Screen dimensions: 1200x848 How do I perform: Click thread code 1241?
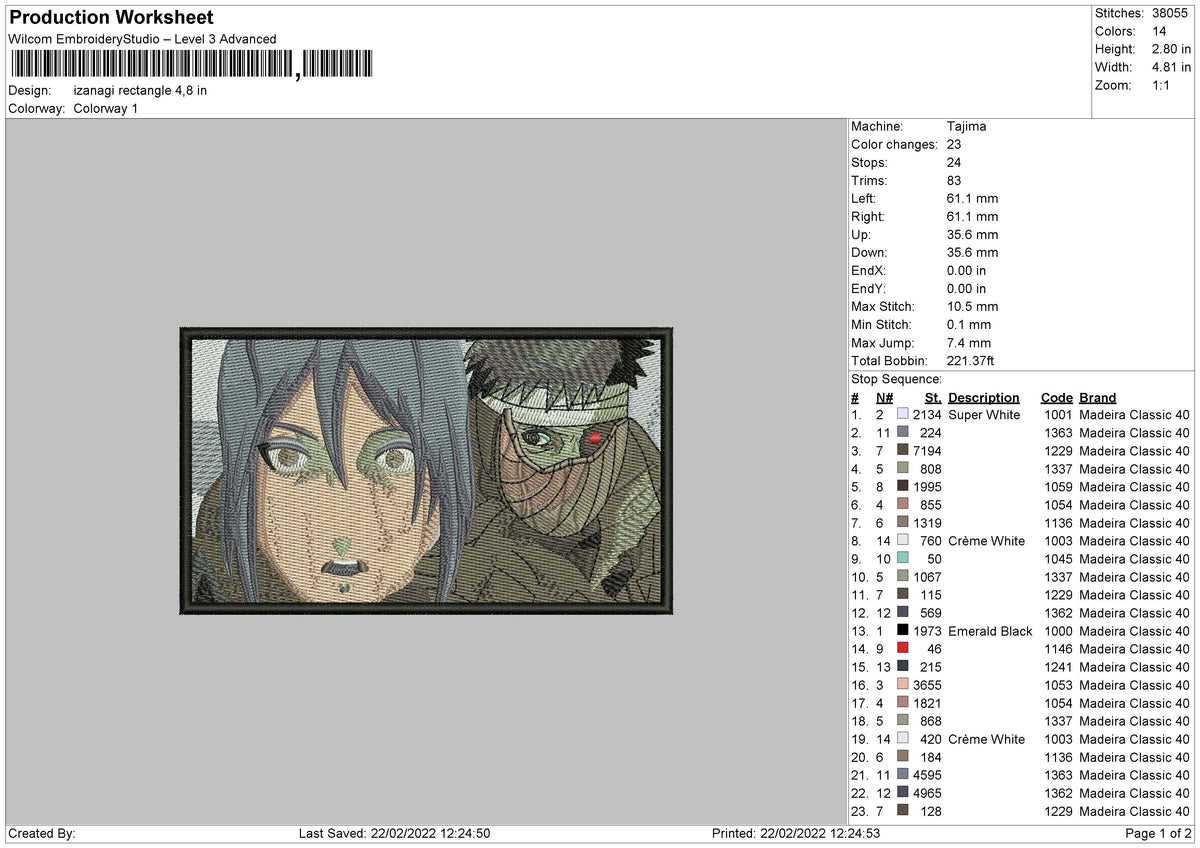coord(1058,667)
